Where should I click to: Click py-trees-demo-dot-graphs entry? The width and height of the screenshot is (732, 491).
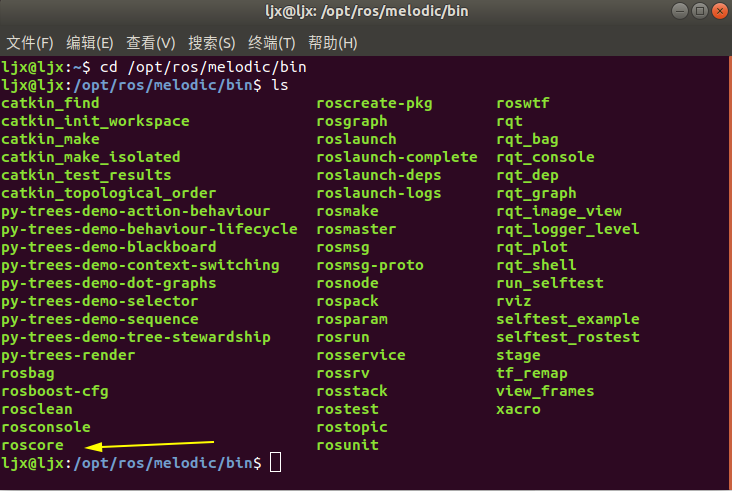109,283
